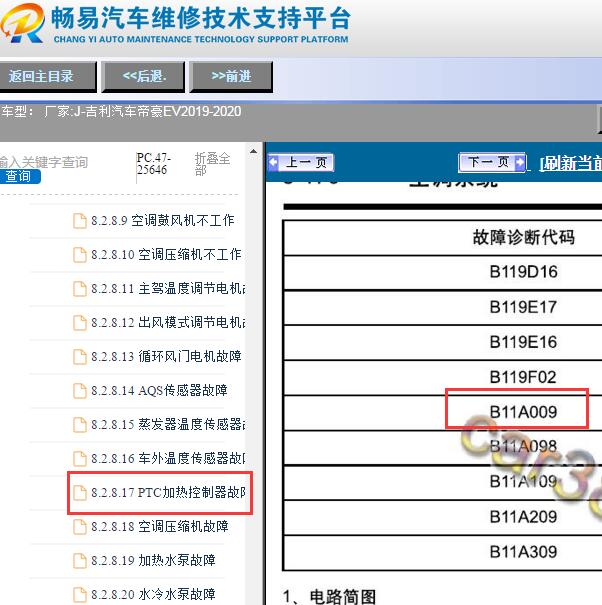Viewport: 602px width, 605px height.
Task: Open 8.2.8.13 循环风门电机故障
Action: click(166, 357)
